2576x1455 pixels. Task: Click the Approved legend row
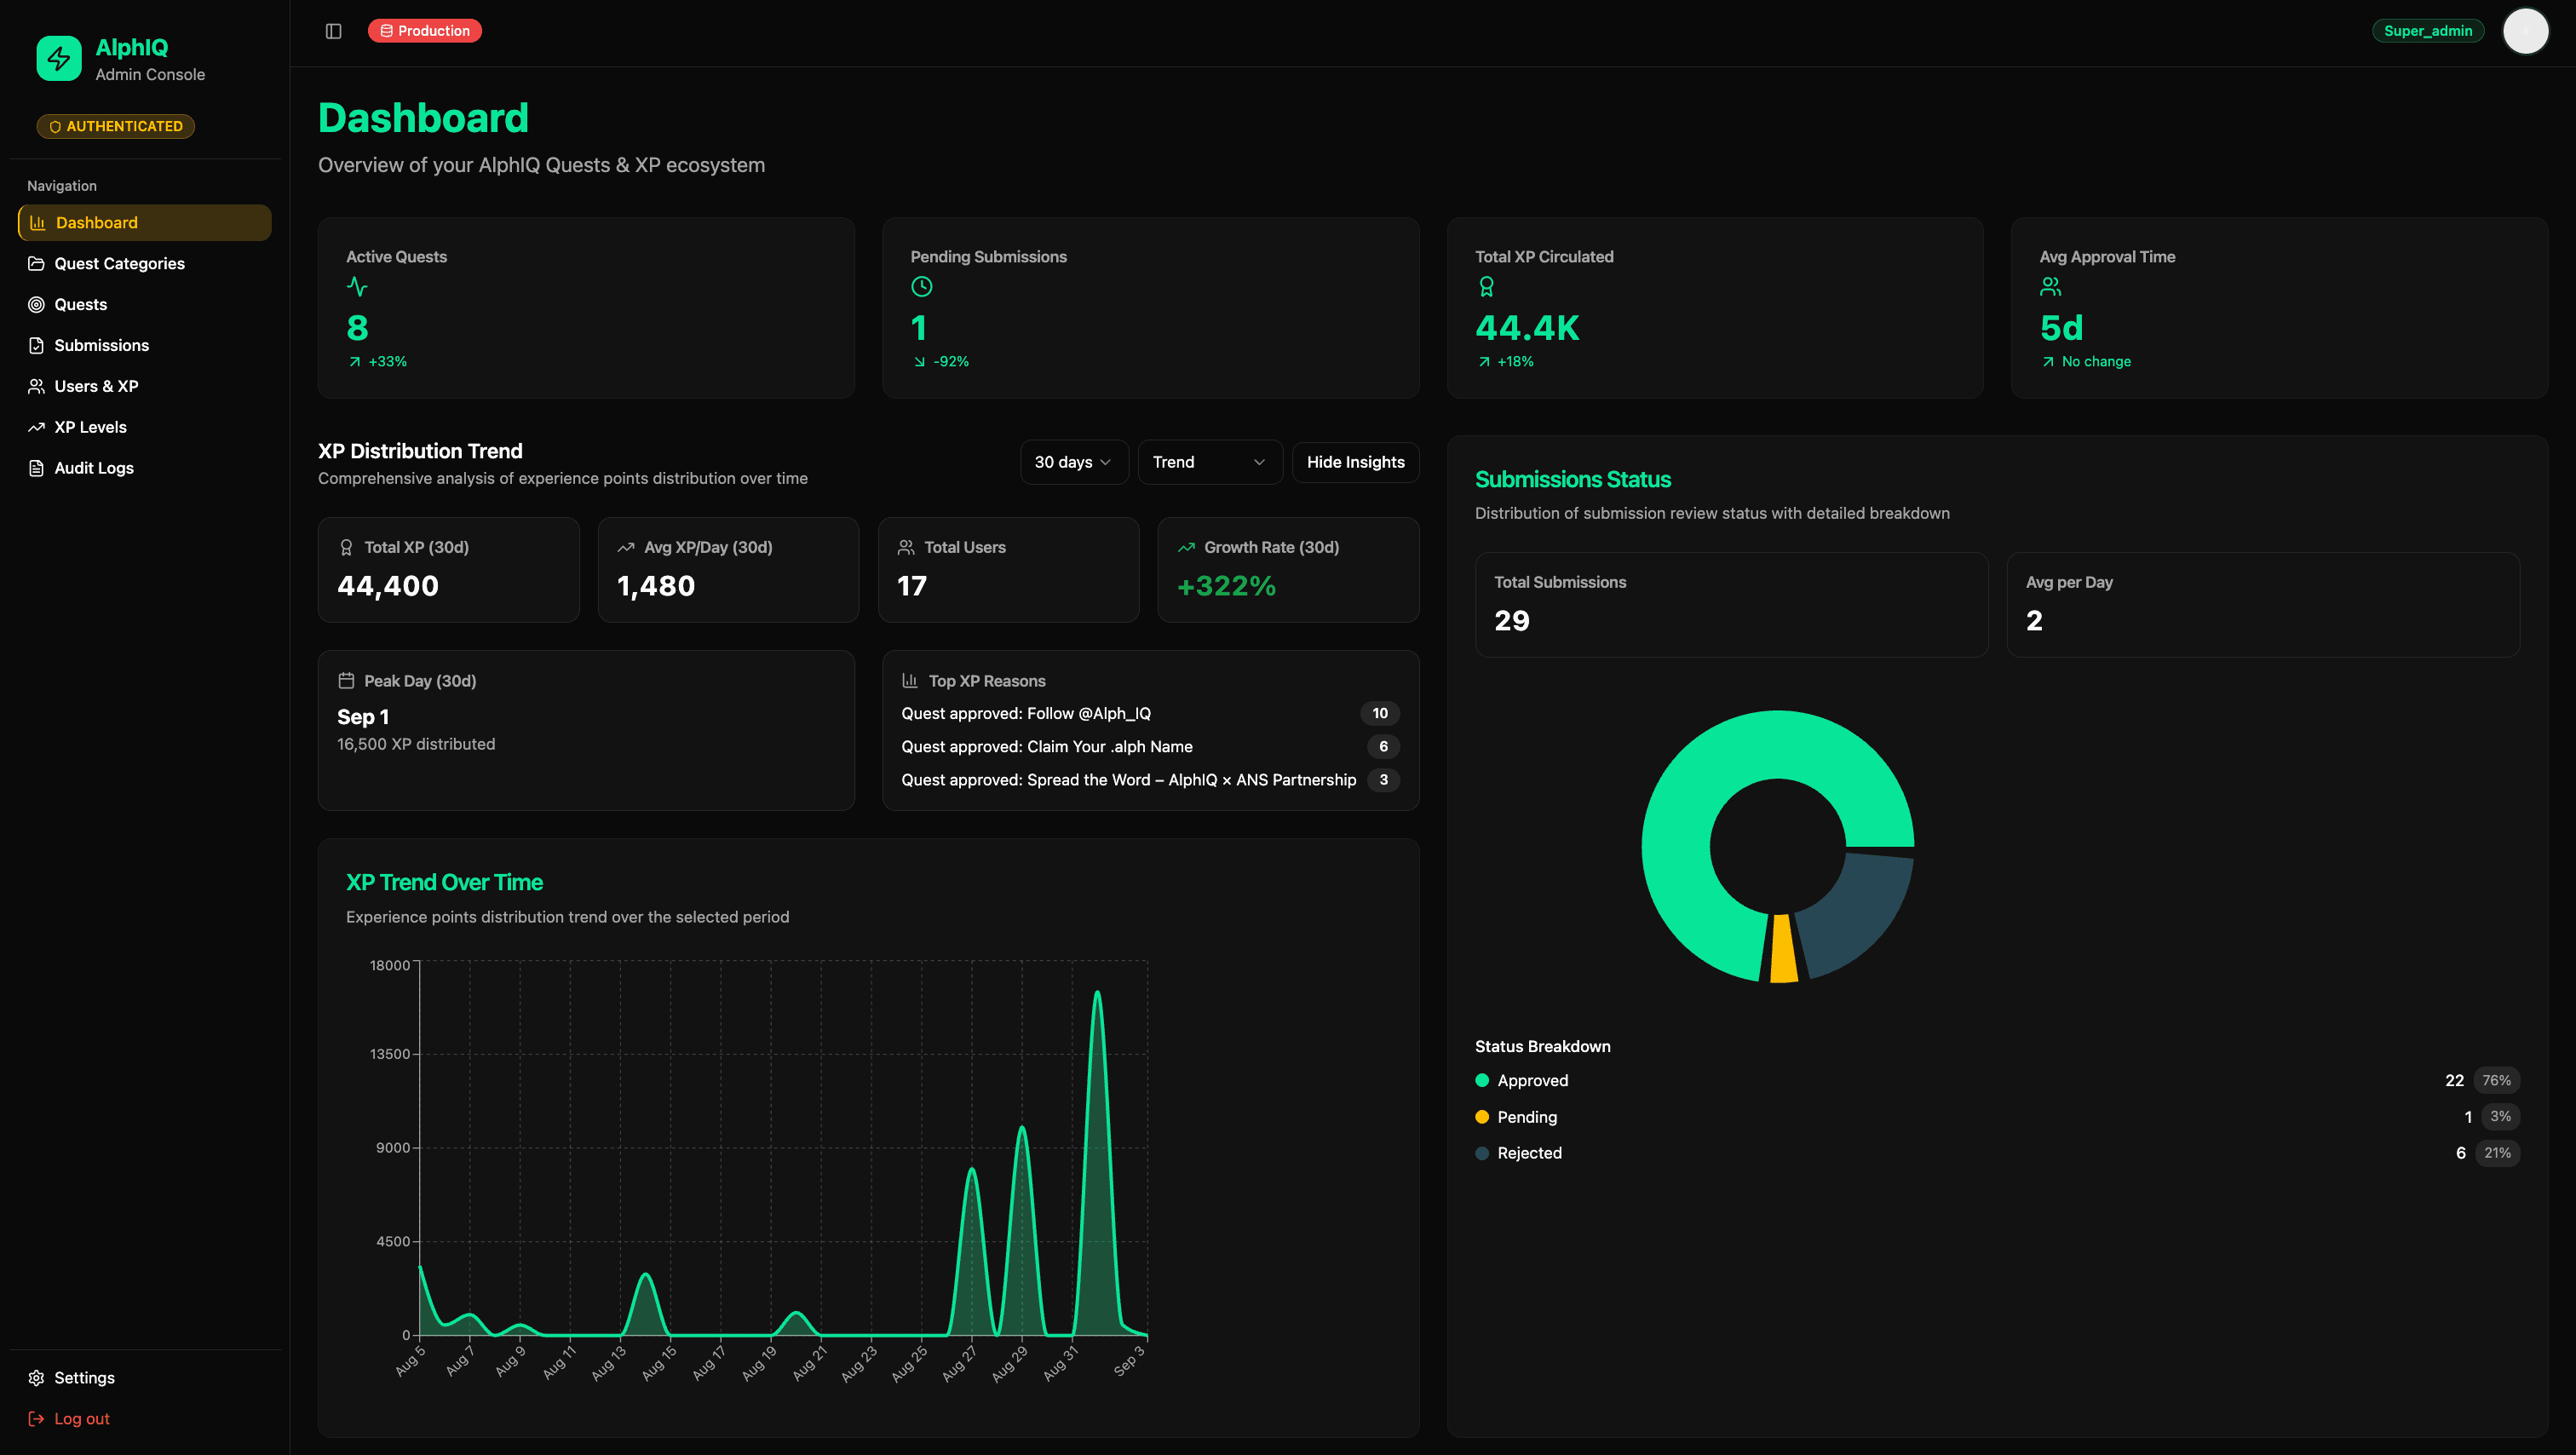(1997, 1081)
